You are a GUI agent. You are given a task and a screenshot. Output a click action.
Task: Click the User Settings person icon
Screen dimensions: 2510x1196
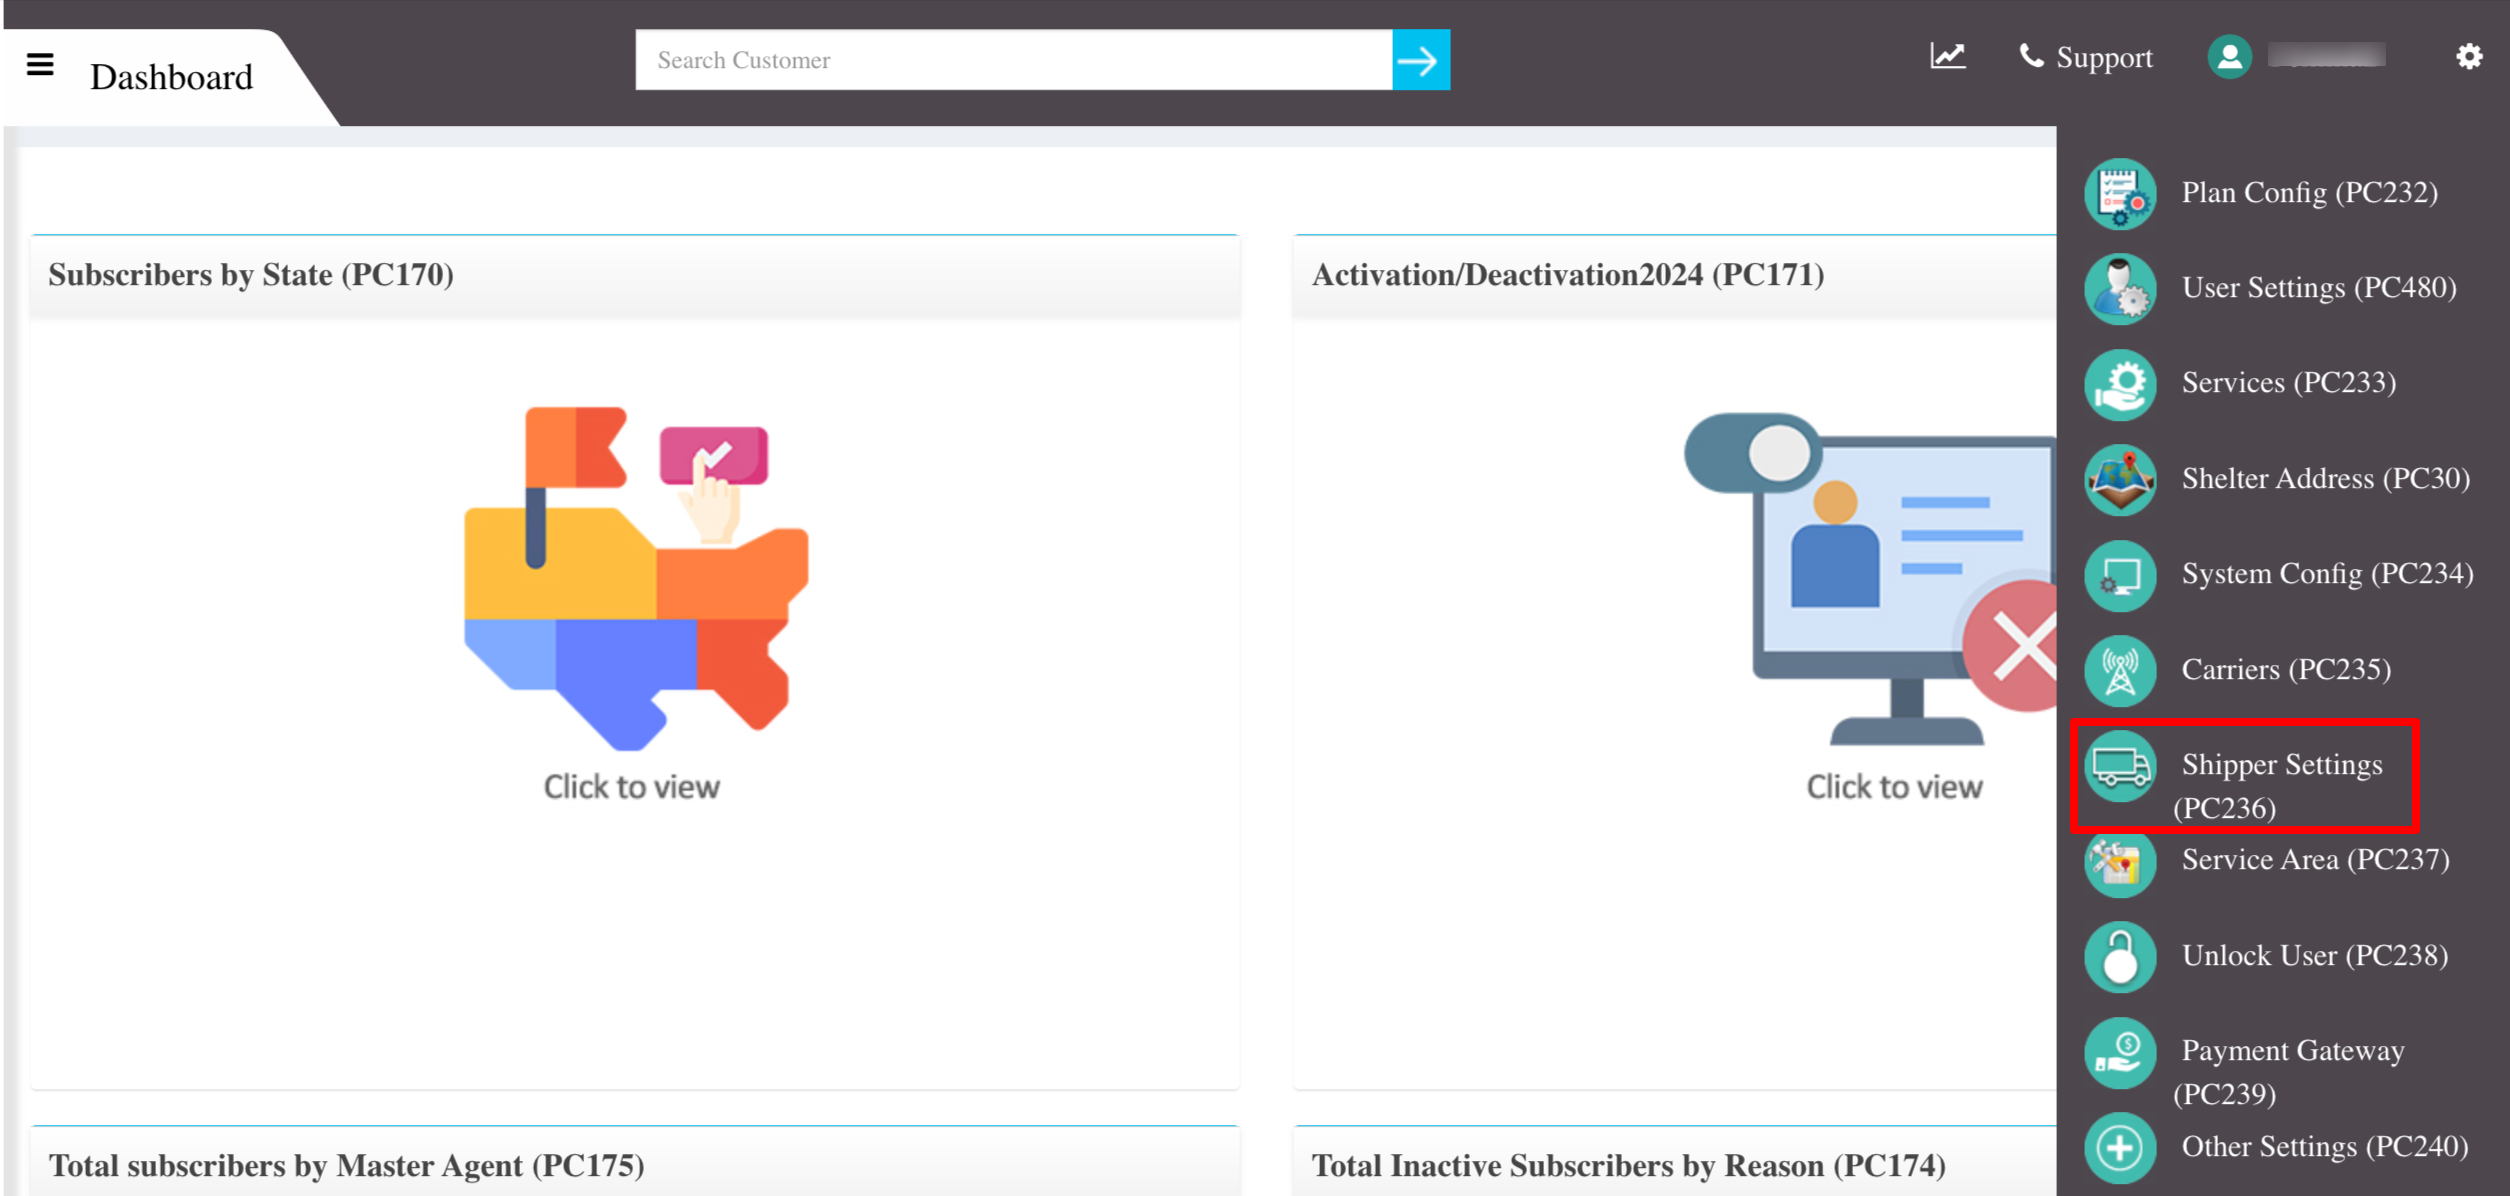pyautogui.click(x=2120, y=288)
